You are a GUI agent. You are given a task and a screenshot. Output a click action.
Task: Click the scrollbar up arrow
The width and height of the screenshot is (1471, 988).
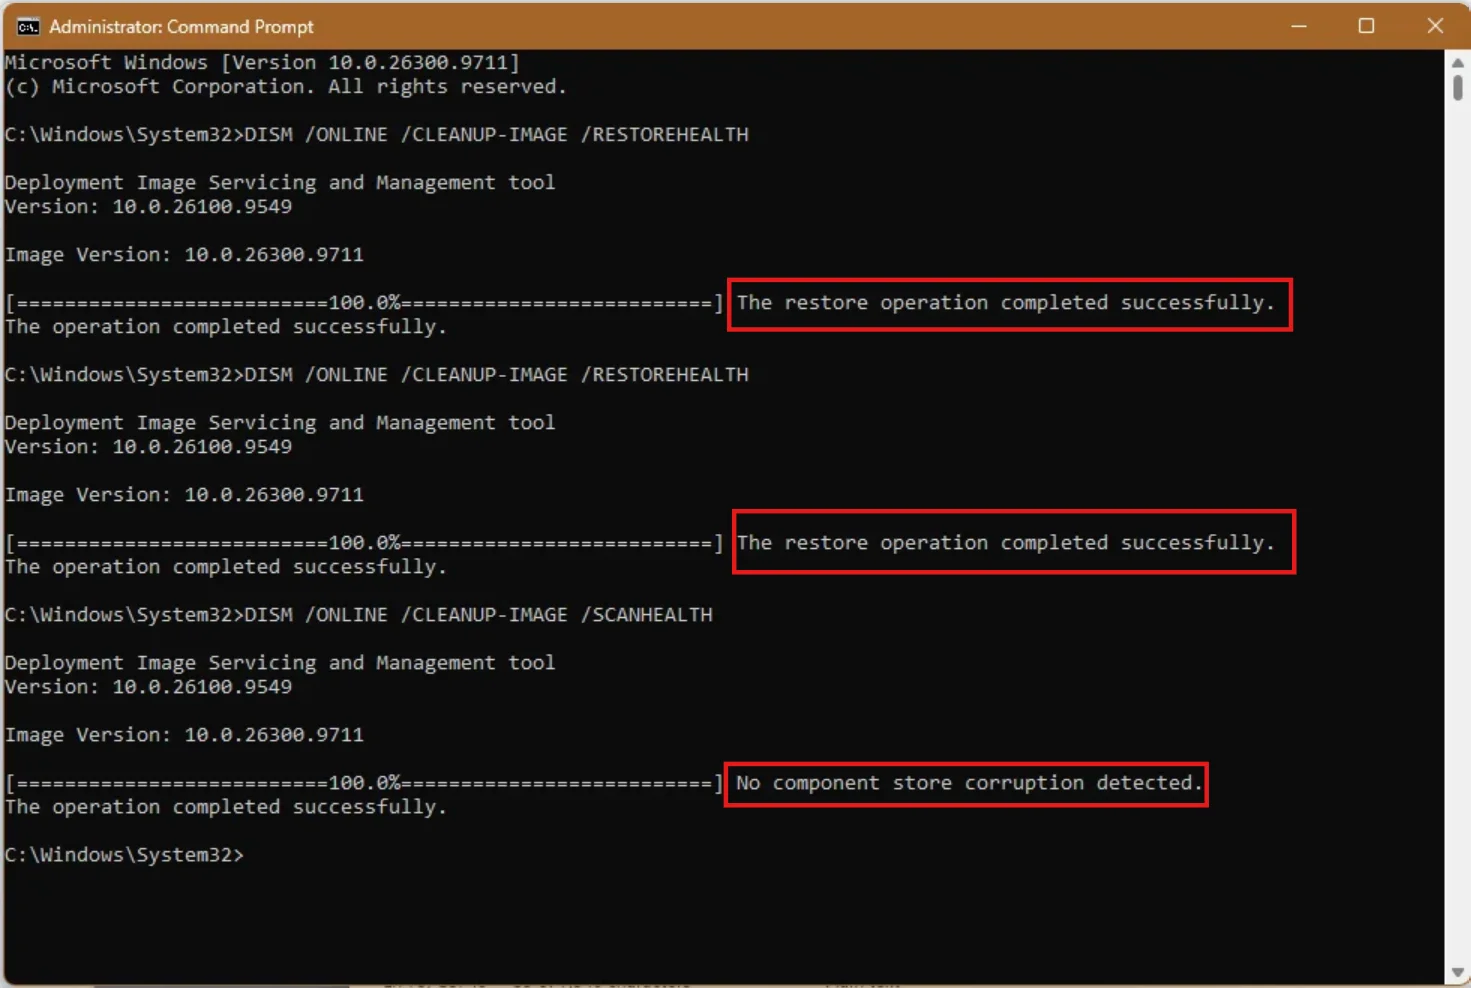(1457, 62)
